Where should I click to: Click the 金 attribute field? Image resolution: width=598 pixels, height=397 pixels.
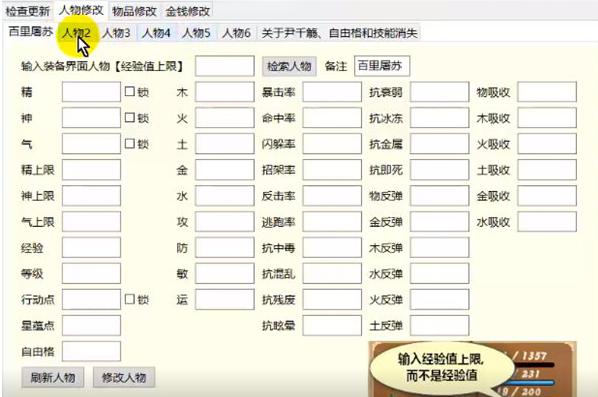click(x=225, y=170)
